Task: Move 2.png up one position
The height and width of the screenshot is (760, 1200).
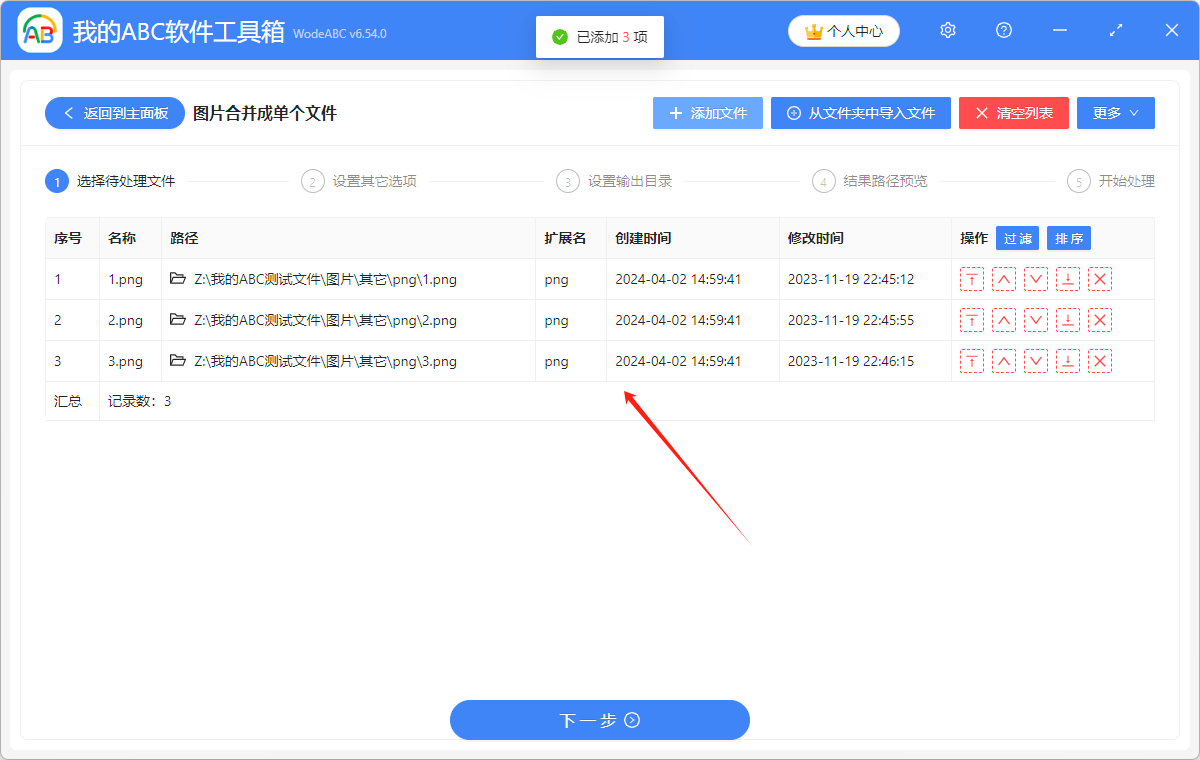Action: tap(1004, 321)
